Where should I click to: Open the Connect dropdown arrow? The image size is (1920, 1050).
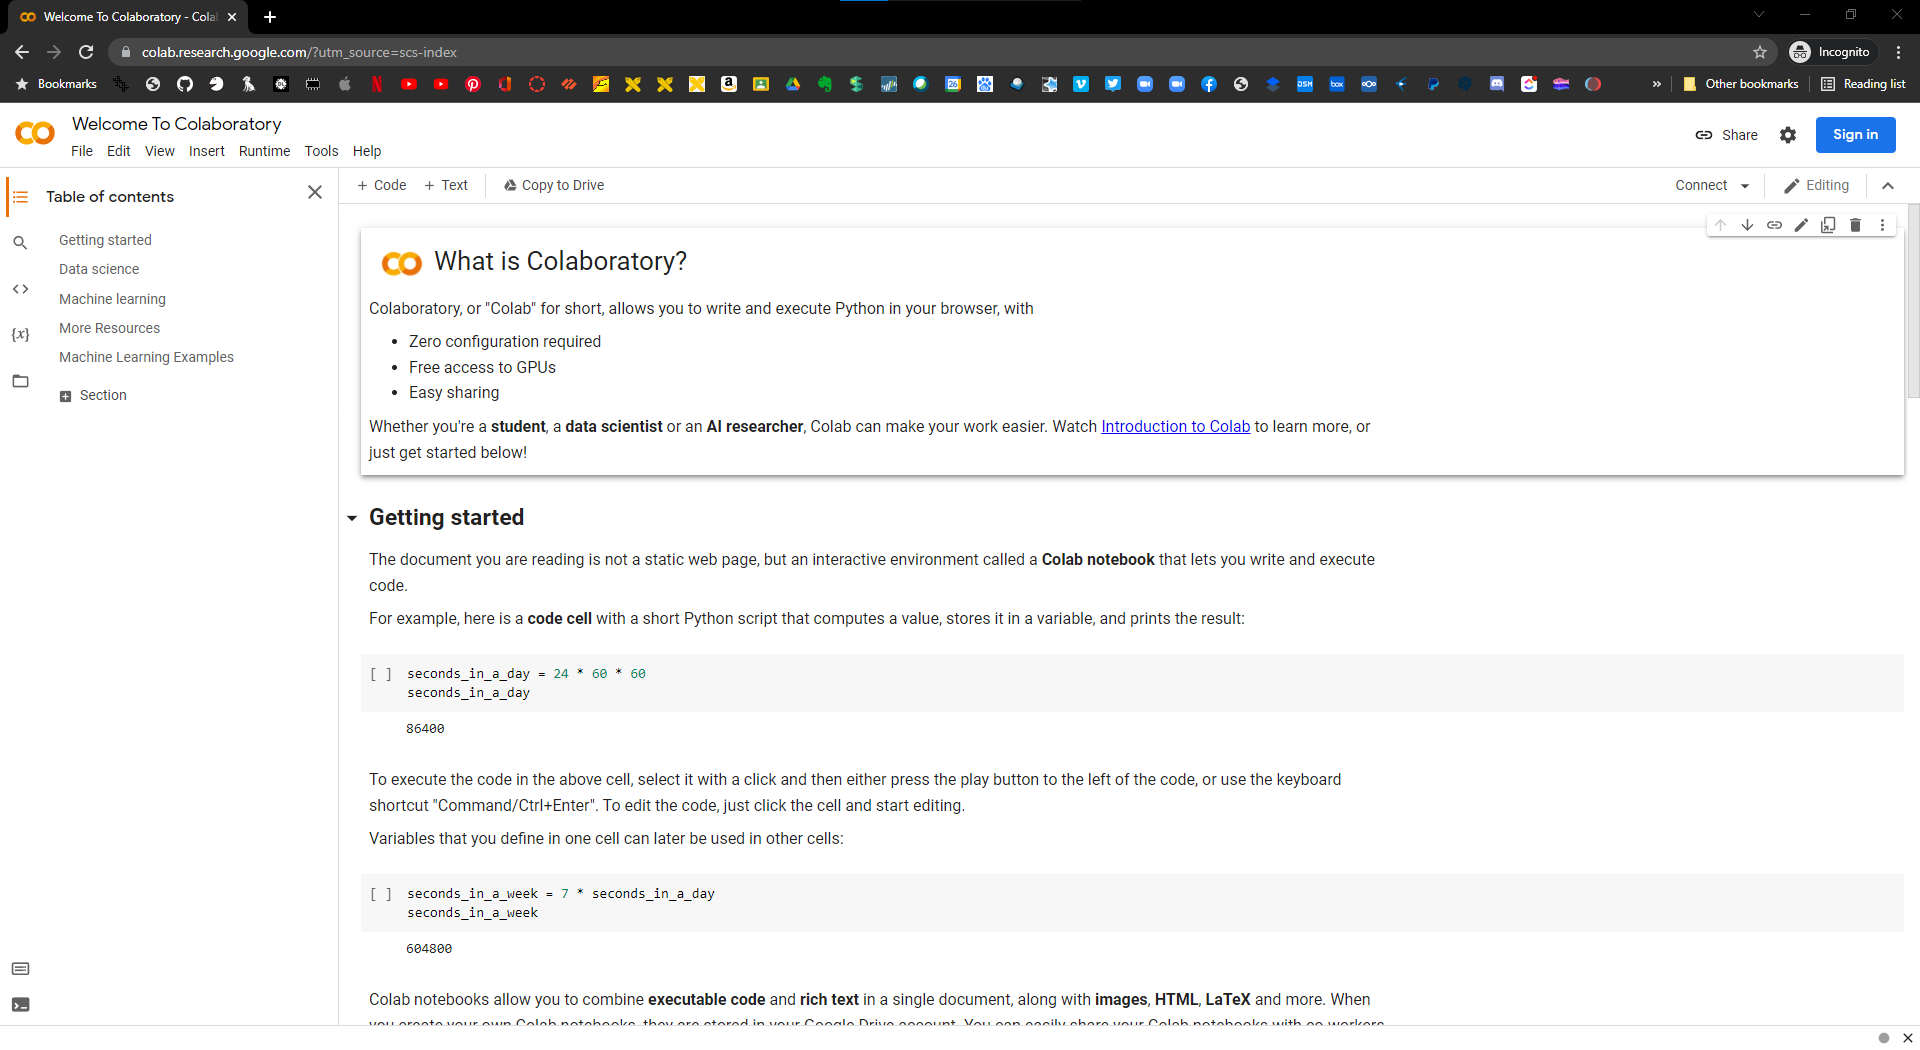[x=1745, y=186]
